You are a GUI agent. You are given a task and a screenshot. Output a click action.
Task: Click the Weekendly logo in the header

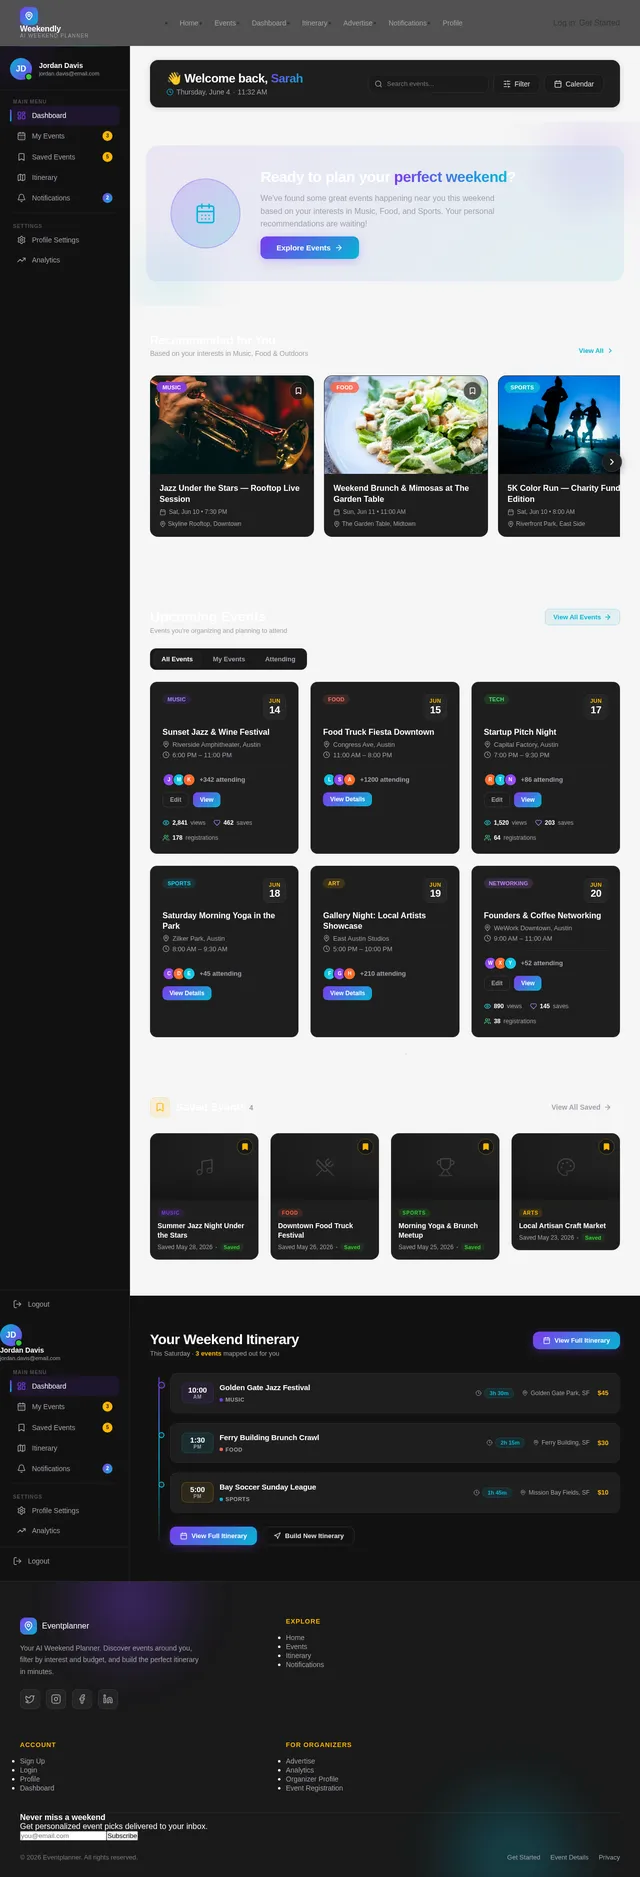pos(29,16)
